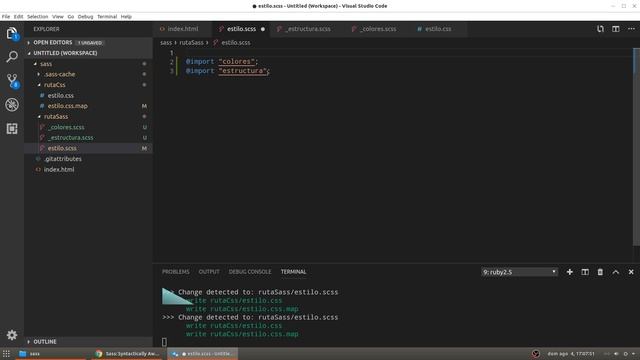Click the 1 Unsaved badge
640x360 pixels.
click(90, 43)
